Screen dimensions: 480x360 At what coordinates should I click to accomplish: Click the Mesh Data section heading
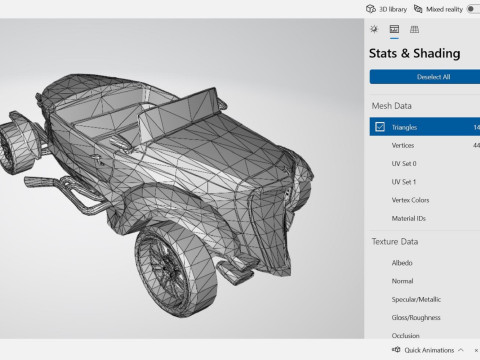pos(392,106)
